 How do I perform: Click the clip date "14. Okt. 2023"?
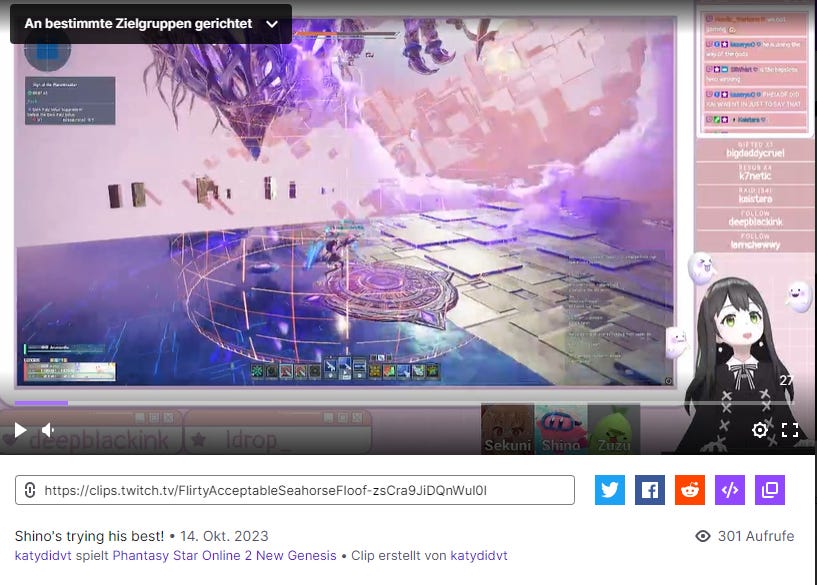point(224,536)
